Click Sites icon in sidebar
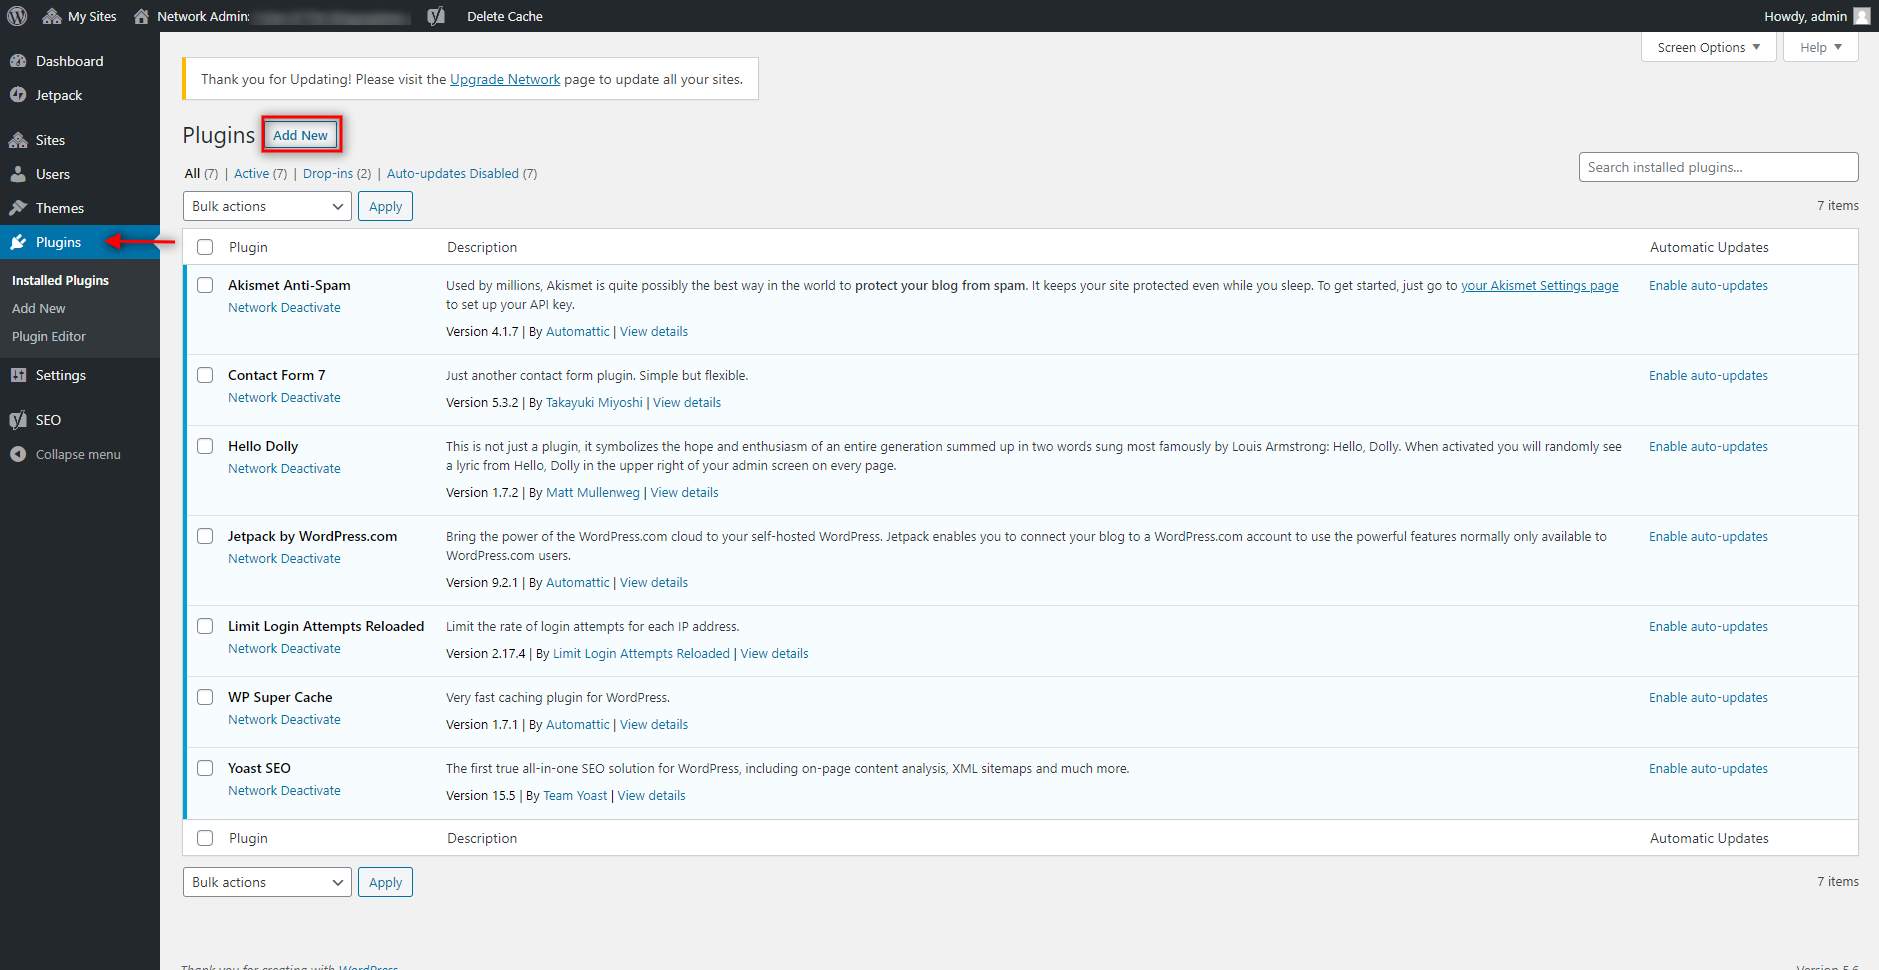Viewport: 1879px width, 970px height. (18, 140)
